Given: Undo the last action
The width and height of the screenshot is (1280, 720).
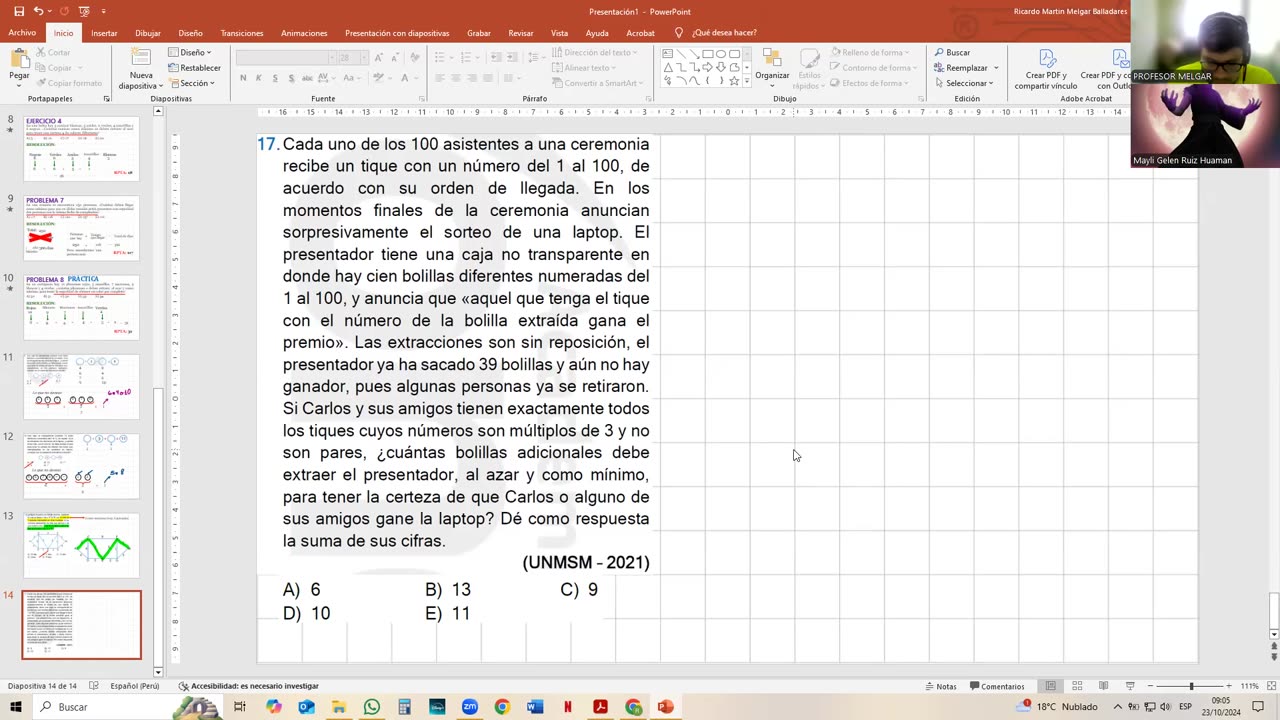Looking at the screenshot, I should point(38,11).
